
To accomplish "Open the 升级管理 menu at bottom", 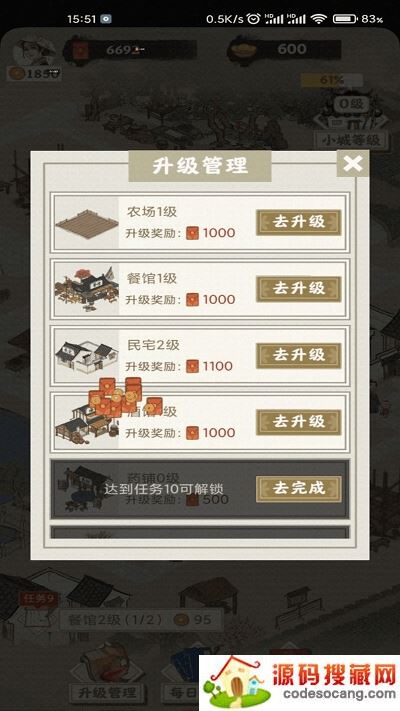I will pyautogui.click(x=107, y=693).
